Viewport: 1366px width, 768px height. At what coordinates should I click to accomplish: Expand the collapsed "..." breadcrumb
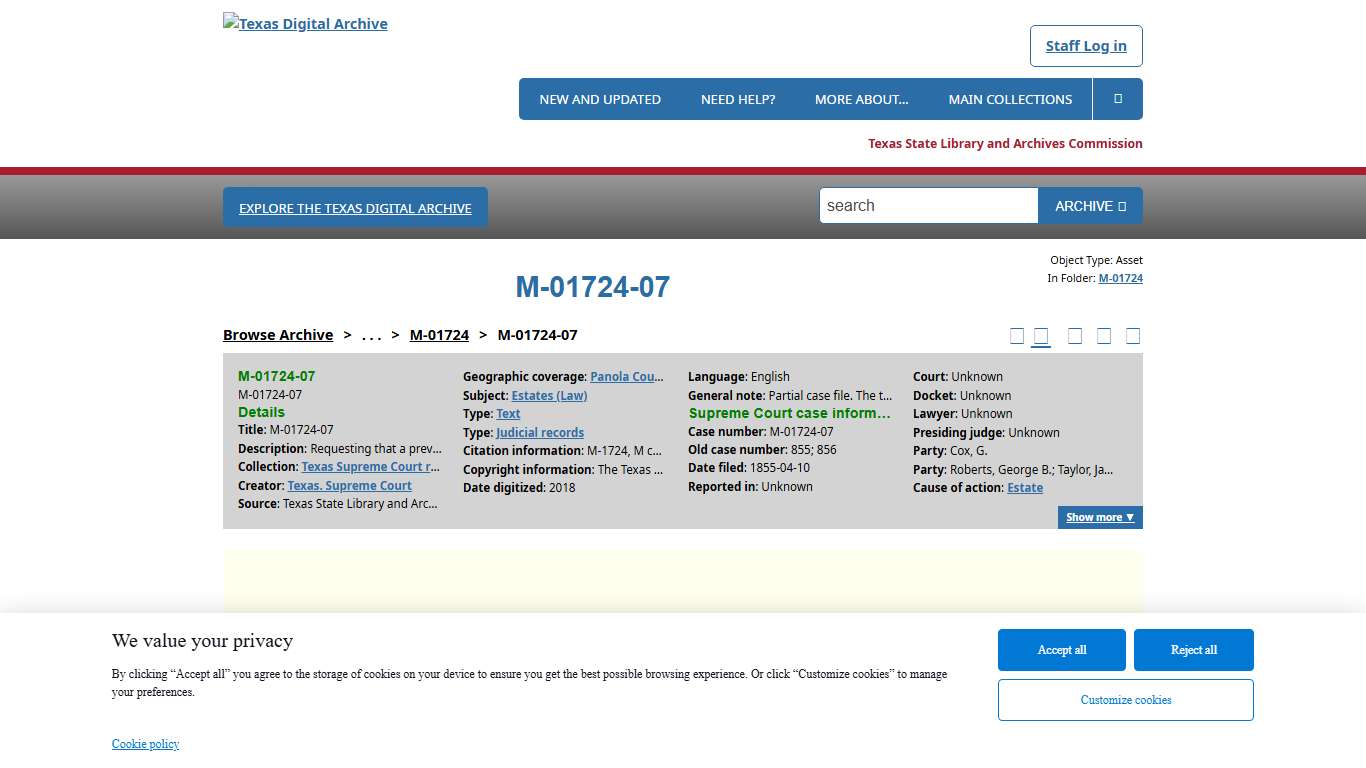click(x=371, y=335)
